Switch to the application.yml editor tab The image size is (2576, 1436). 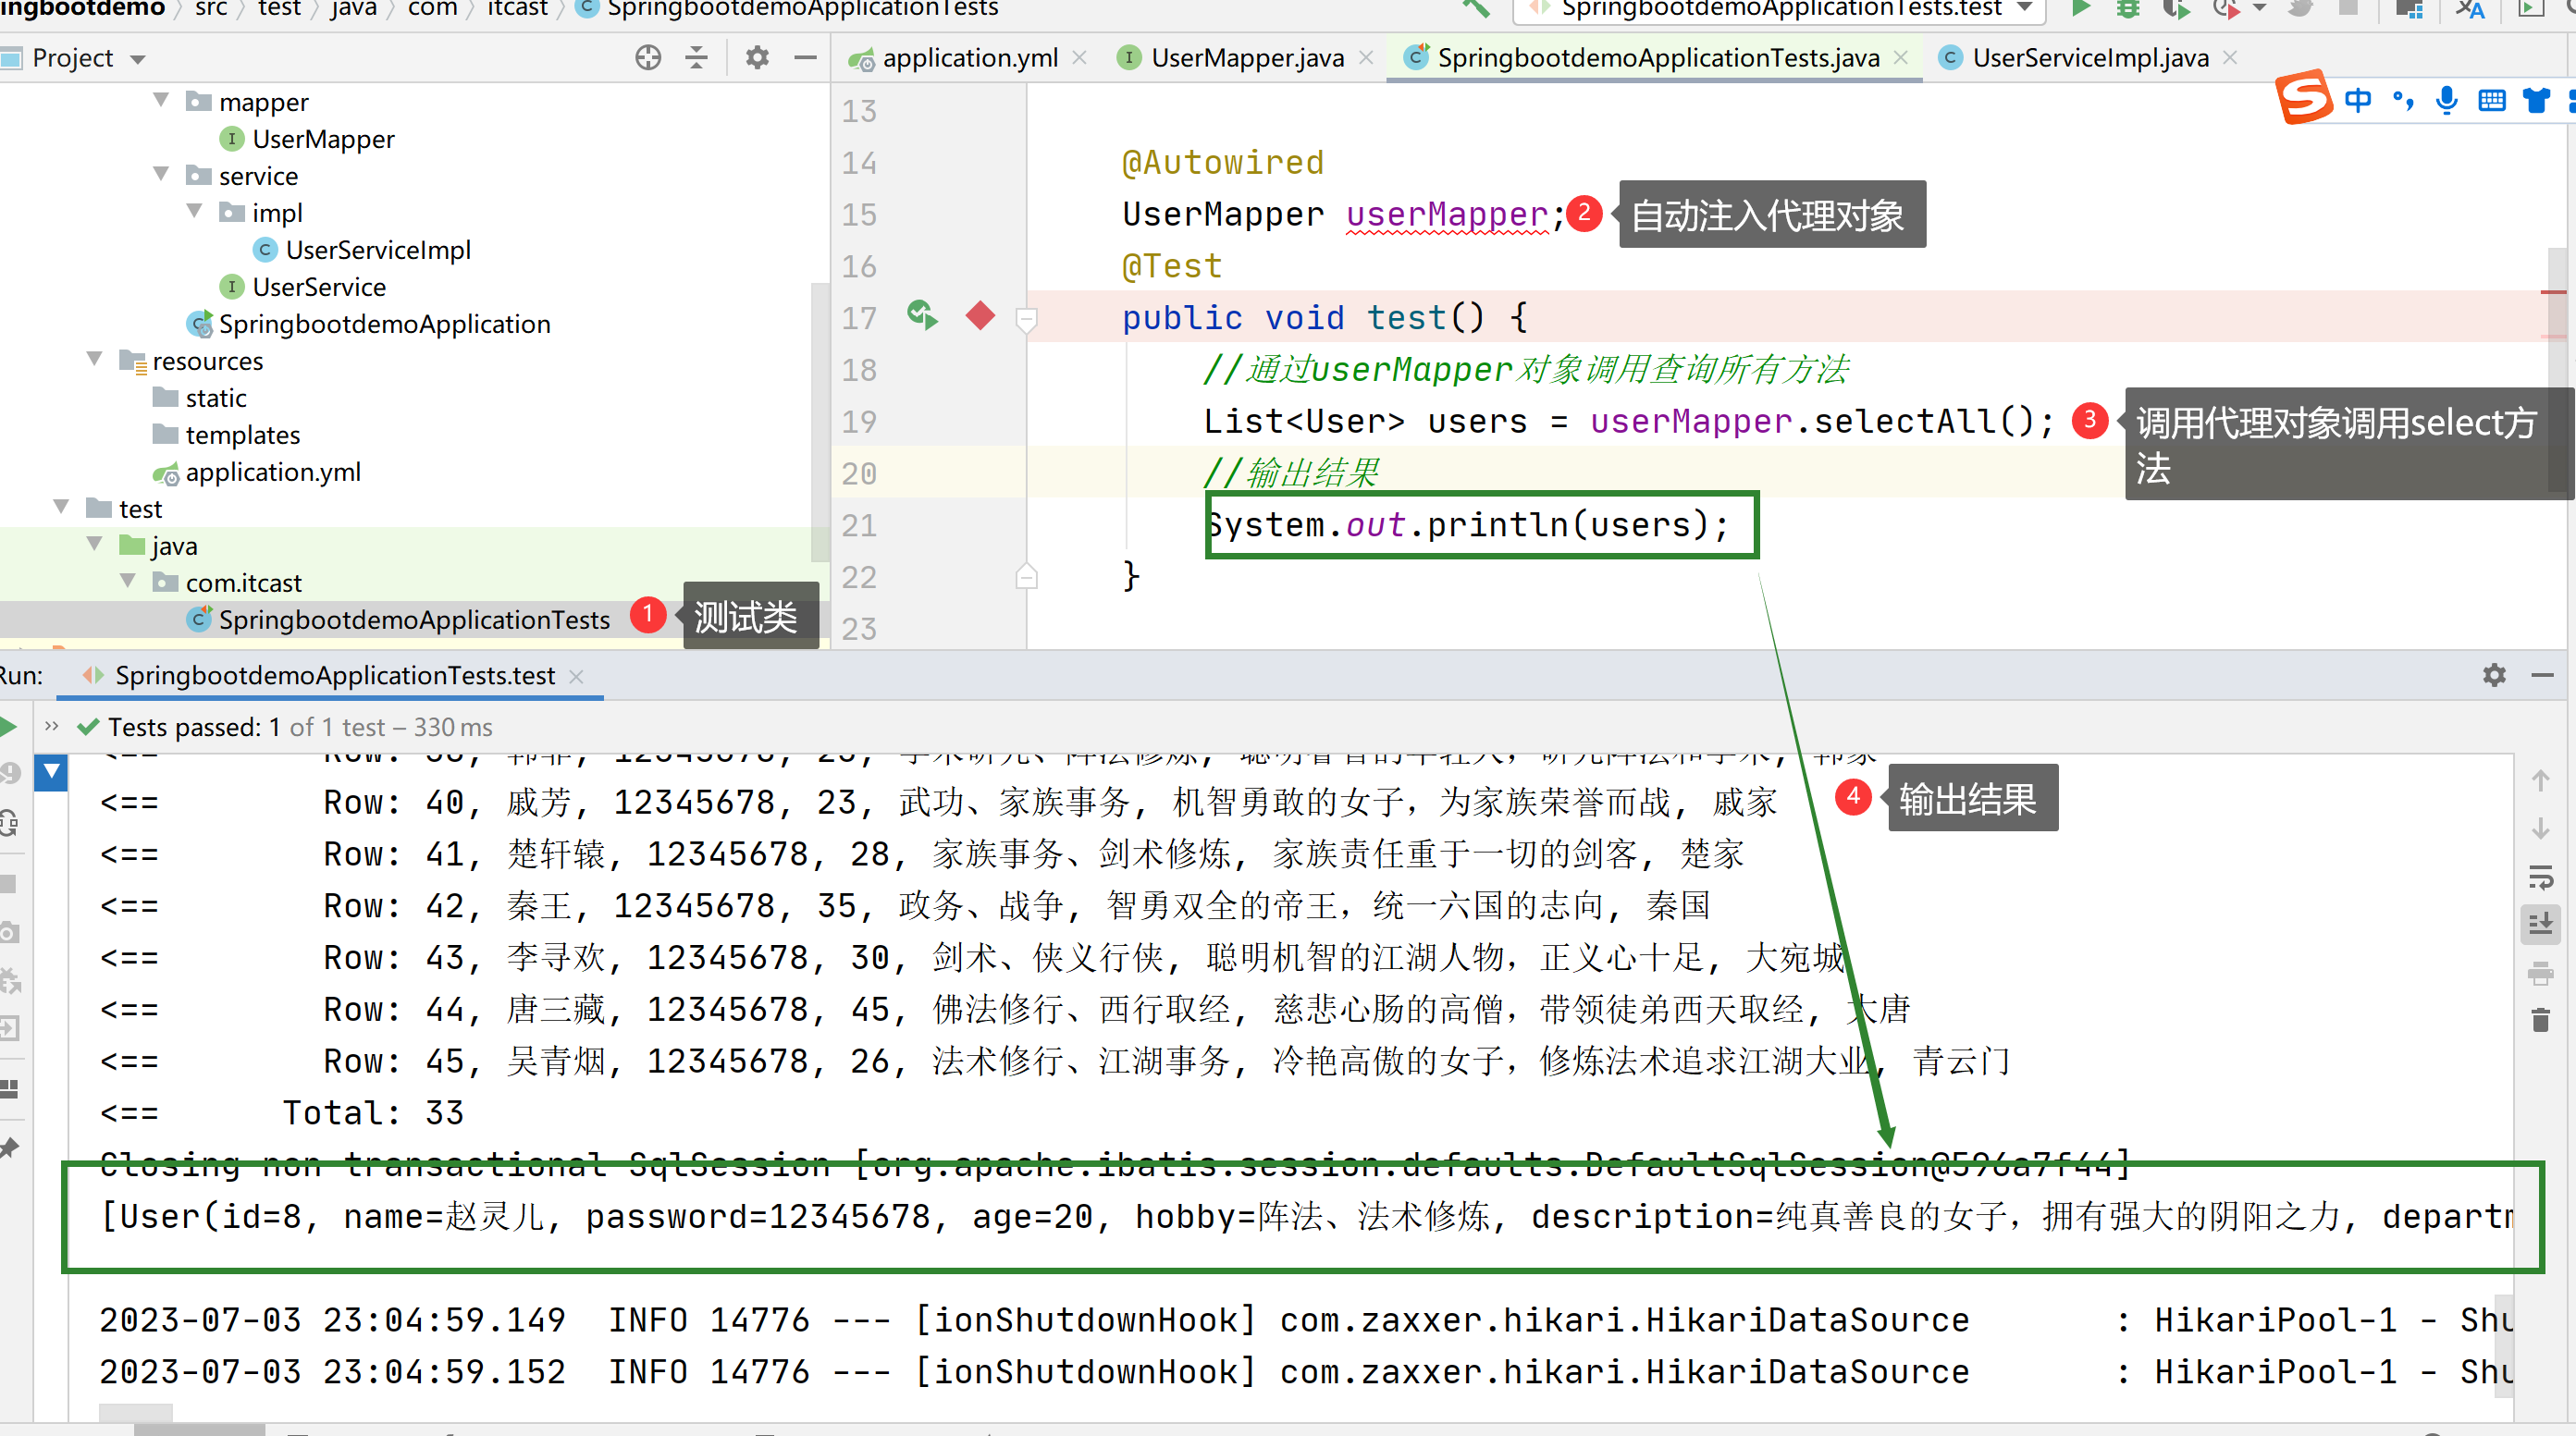pos(969,58)
